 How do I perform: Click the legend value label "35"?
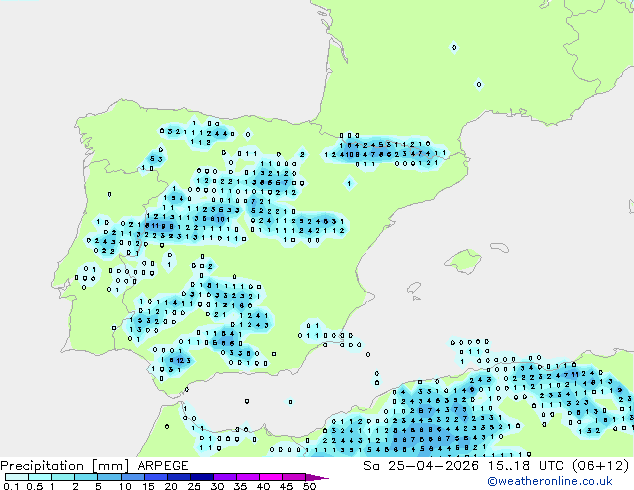click(240, 486)
